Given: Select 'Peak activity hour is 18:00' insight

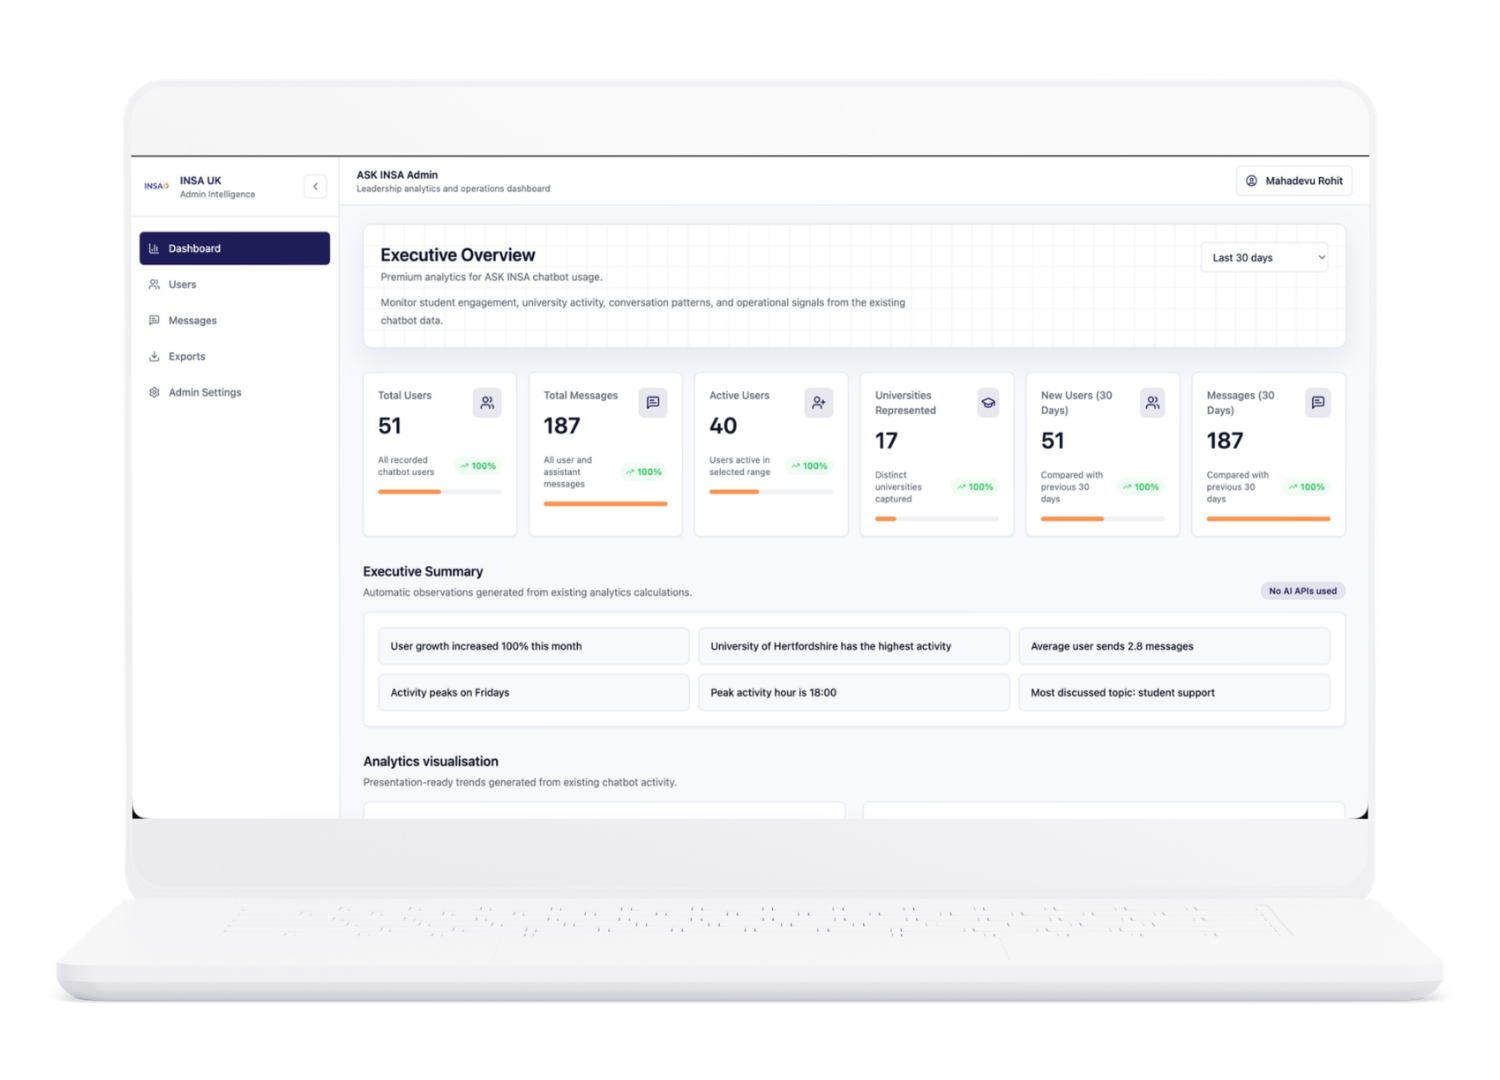Looking at the screenshot, I should [854, 692].
